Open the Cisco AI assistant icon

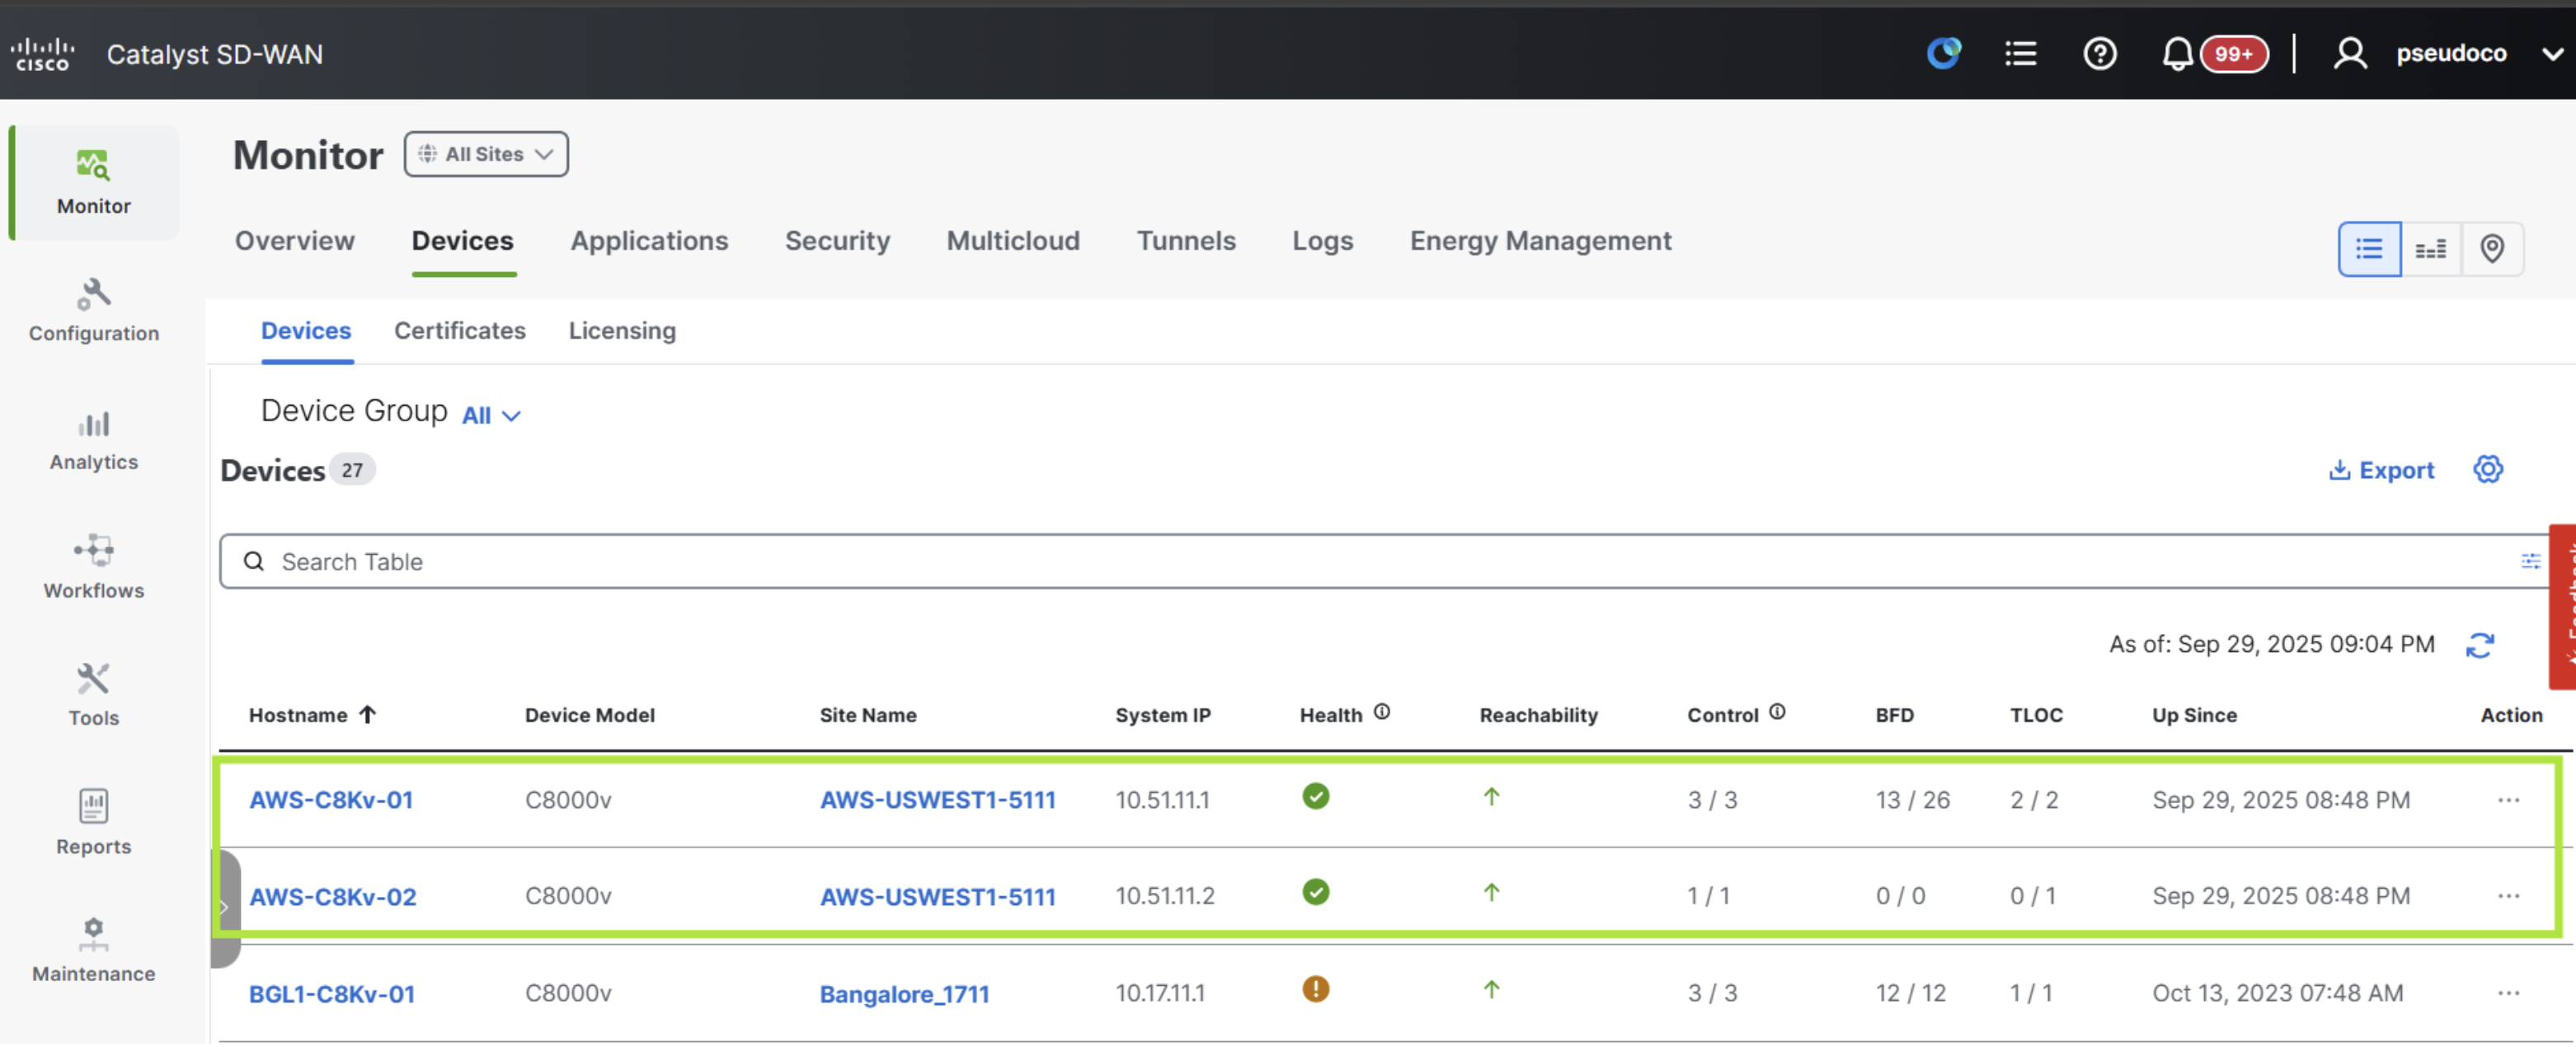[1943, 53]
